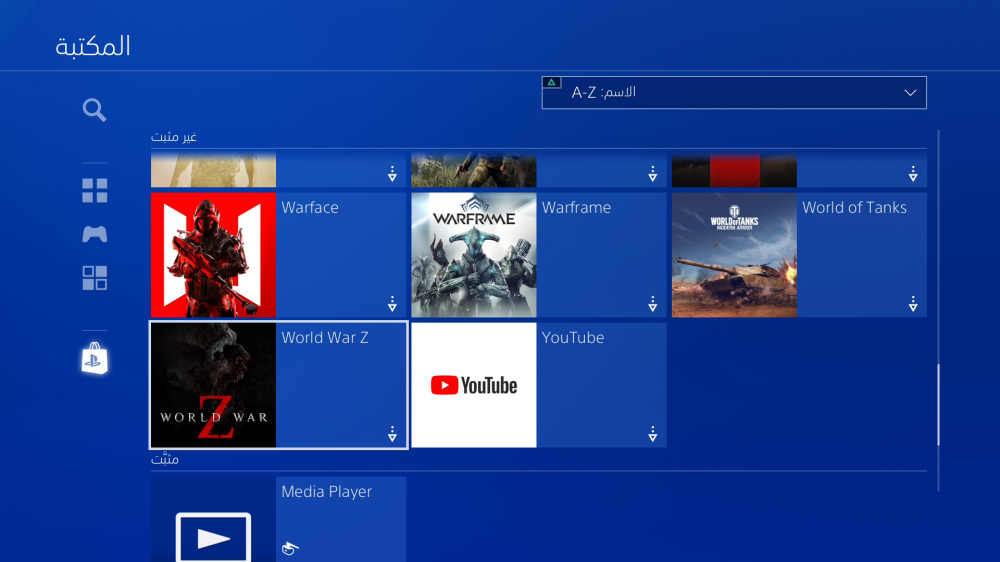Expand the A-Z name sort dropdown
The width and height of the screenshot is (1000, 562).
[734, 92]
